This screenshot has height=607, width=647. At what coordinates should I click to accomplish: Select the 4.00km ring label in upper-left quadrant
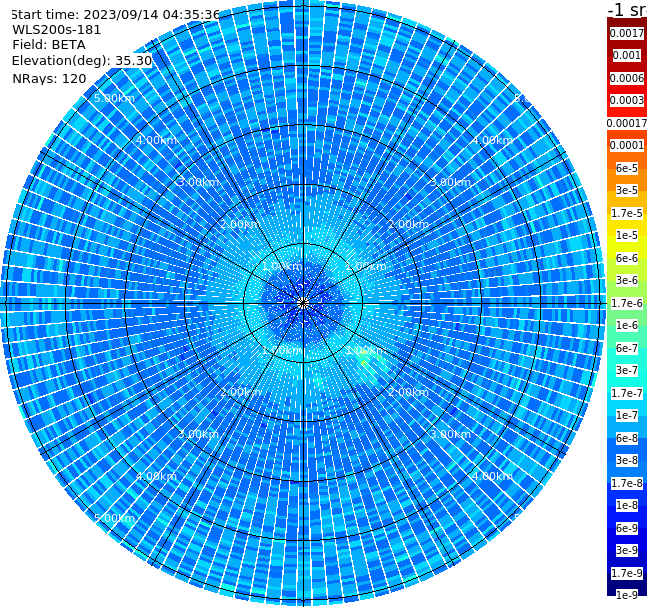(156, 140)
